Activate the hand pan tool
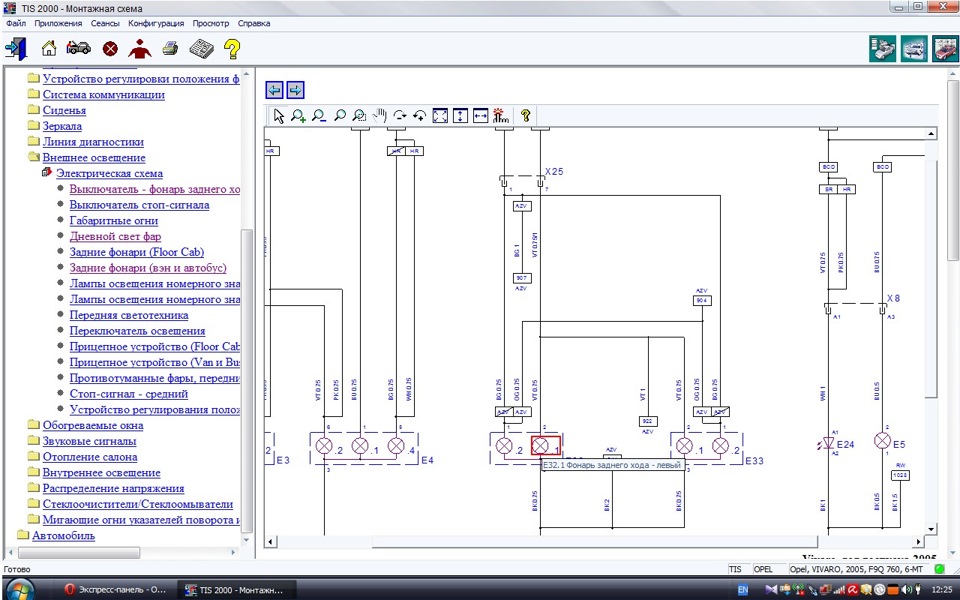Viewport: 960px width, 600px height. 380,115
